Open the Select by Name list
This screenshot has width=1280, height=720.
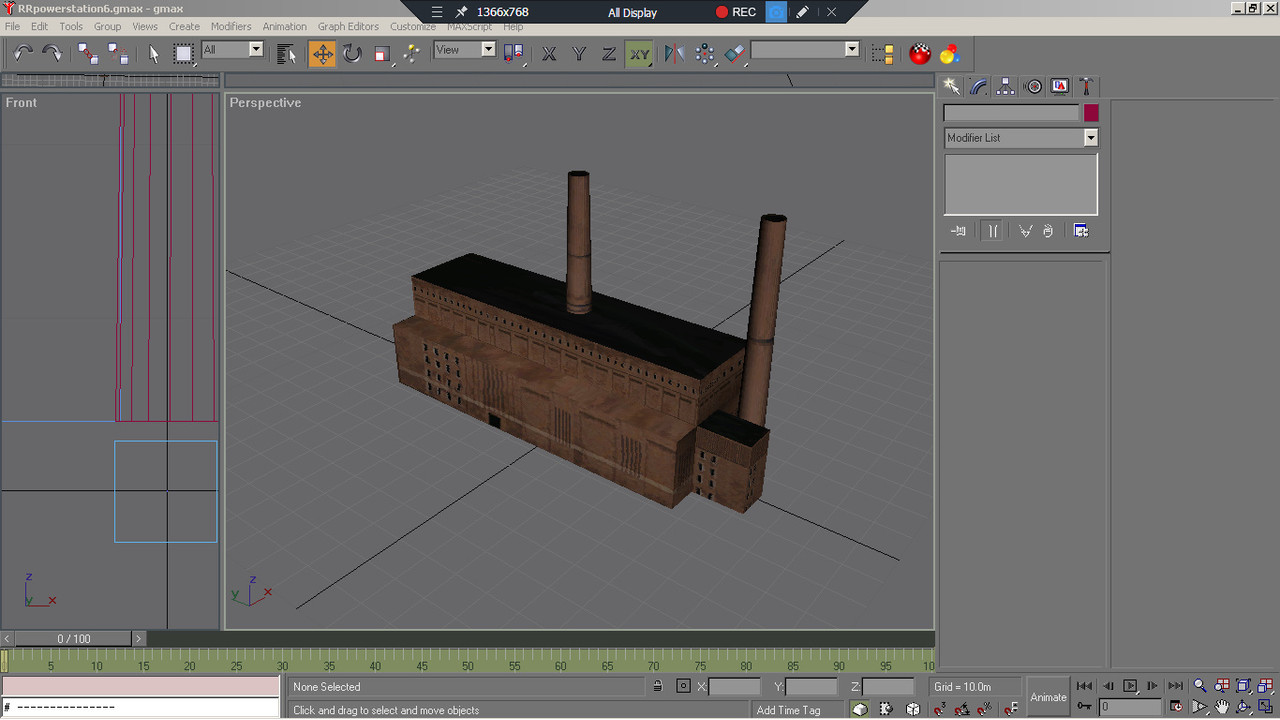click(x=287, y=53)
